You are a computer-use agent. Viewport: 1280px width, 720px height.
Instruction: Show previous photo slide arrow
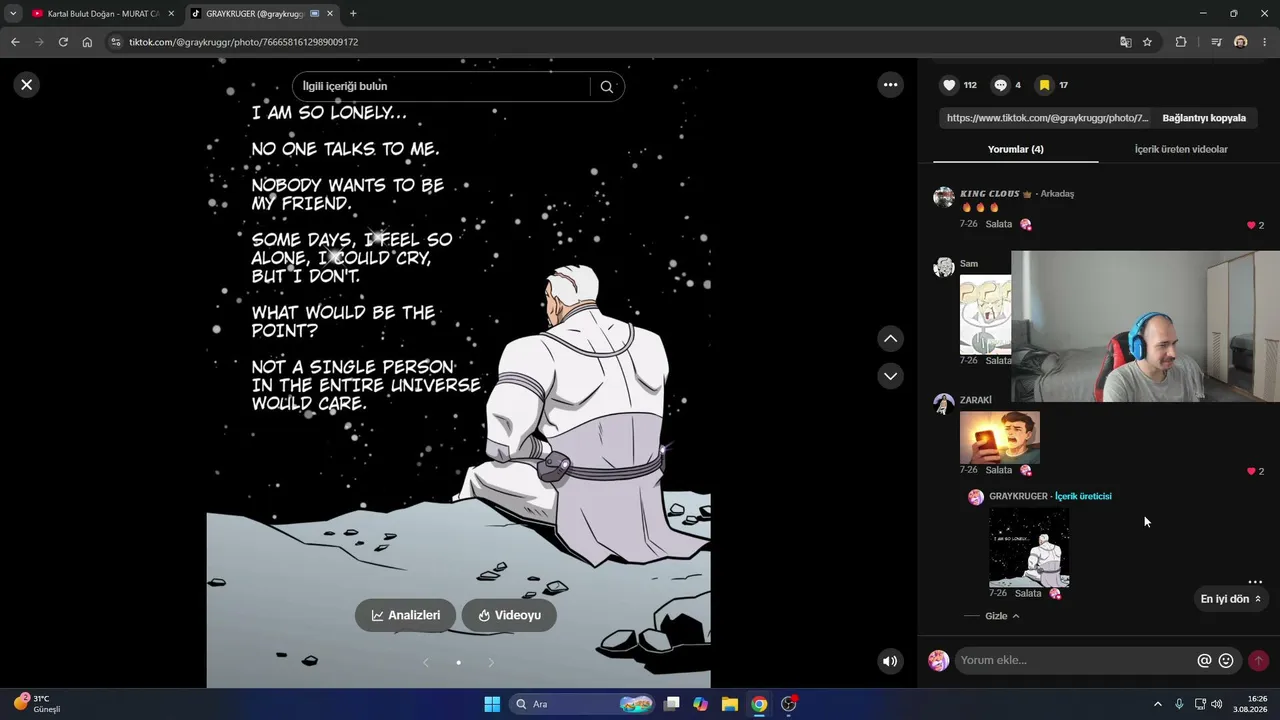[426, 662]
